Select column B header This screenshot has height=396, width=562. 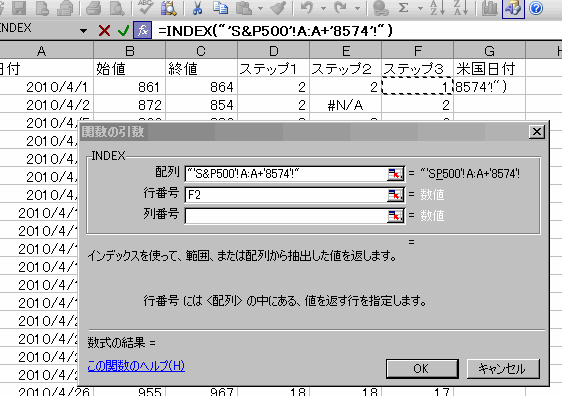[x=130, y=51]
